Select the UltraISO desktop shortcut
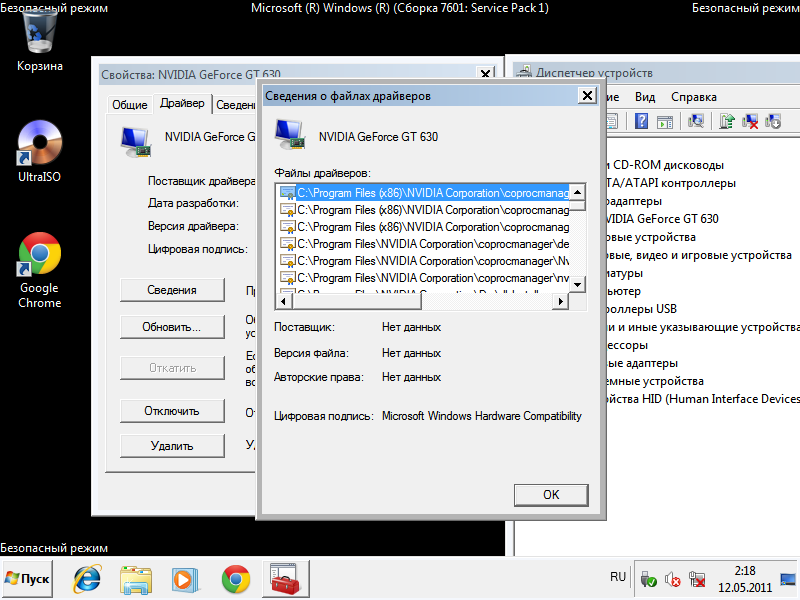 (39, 151)
